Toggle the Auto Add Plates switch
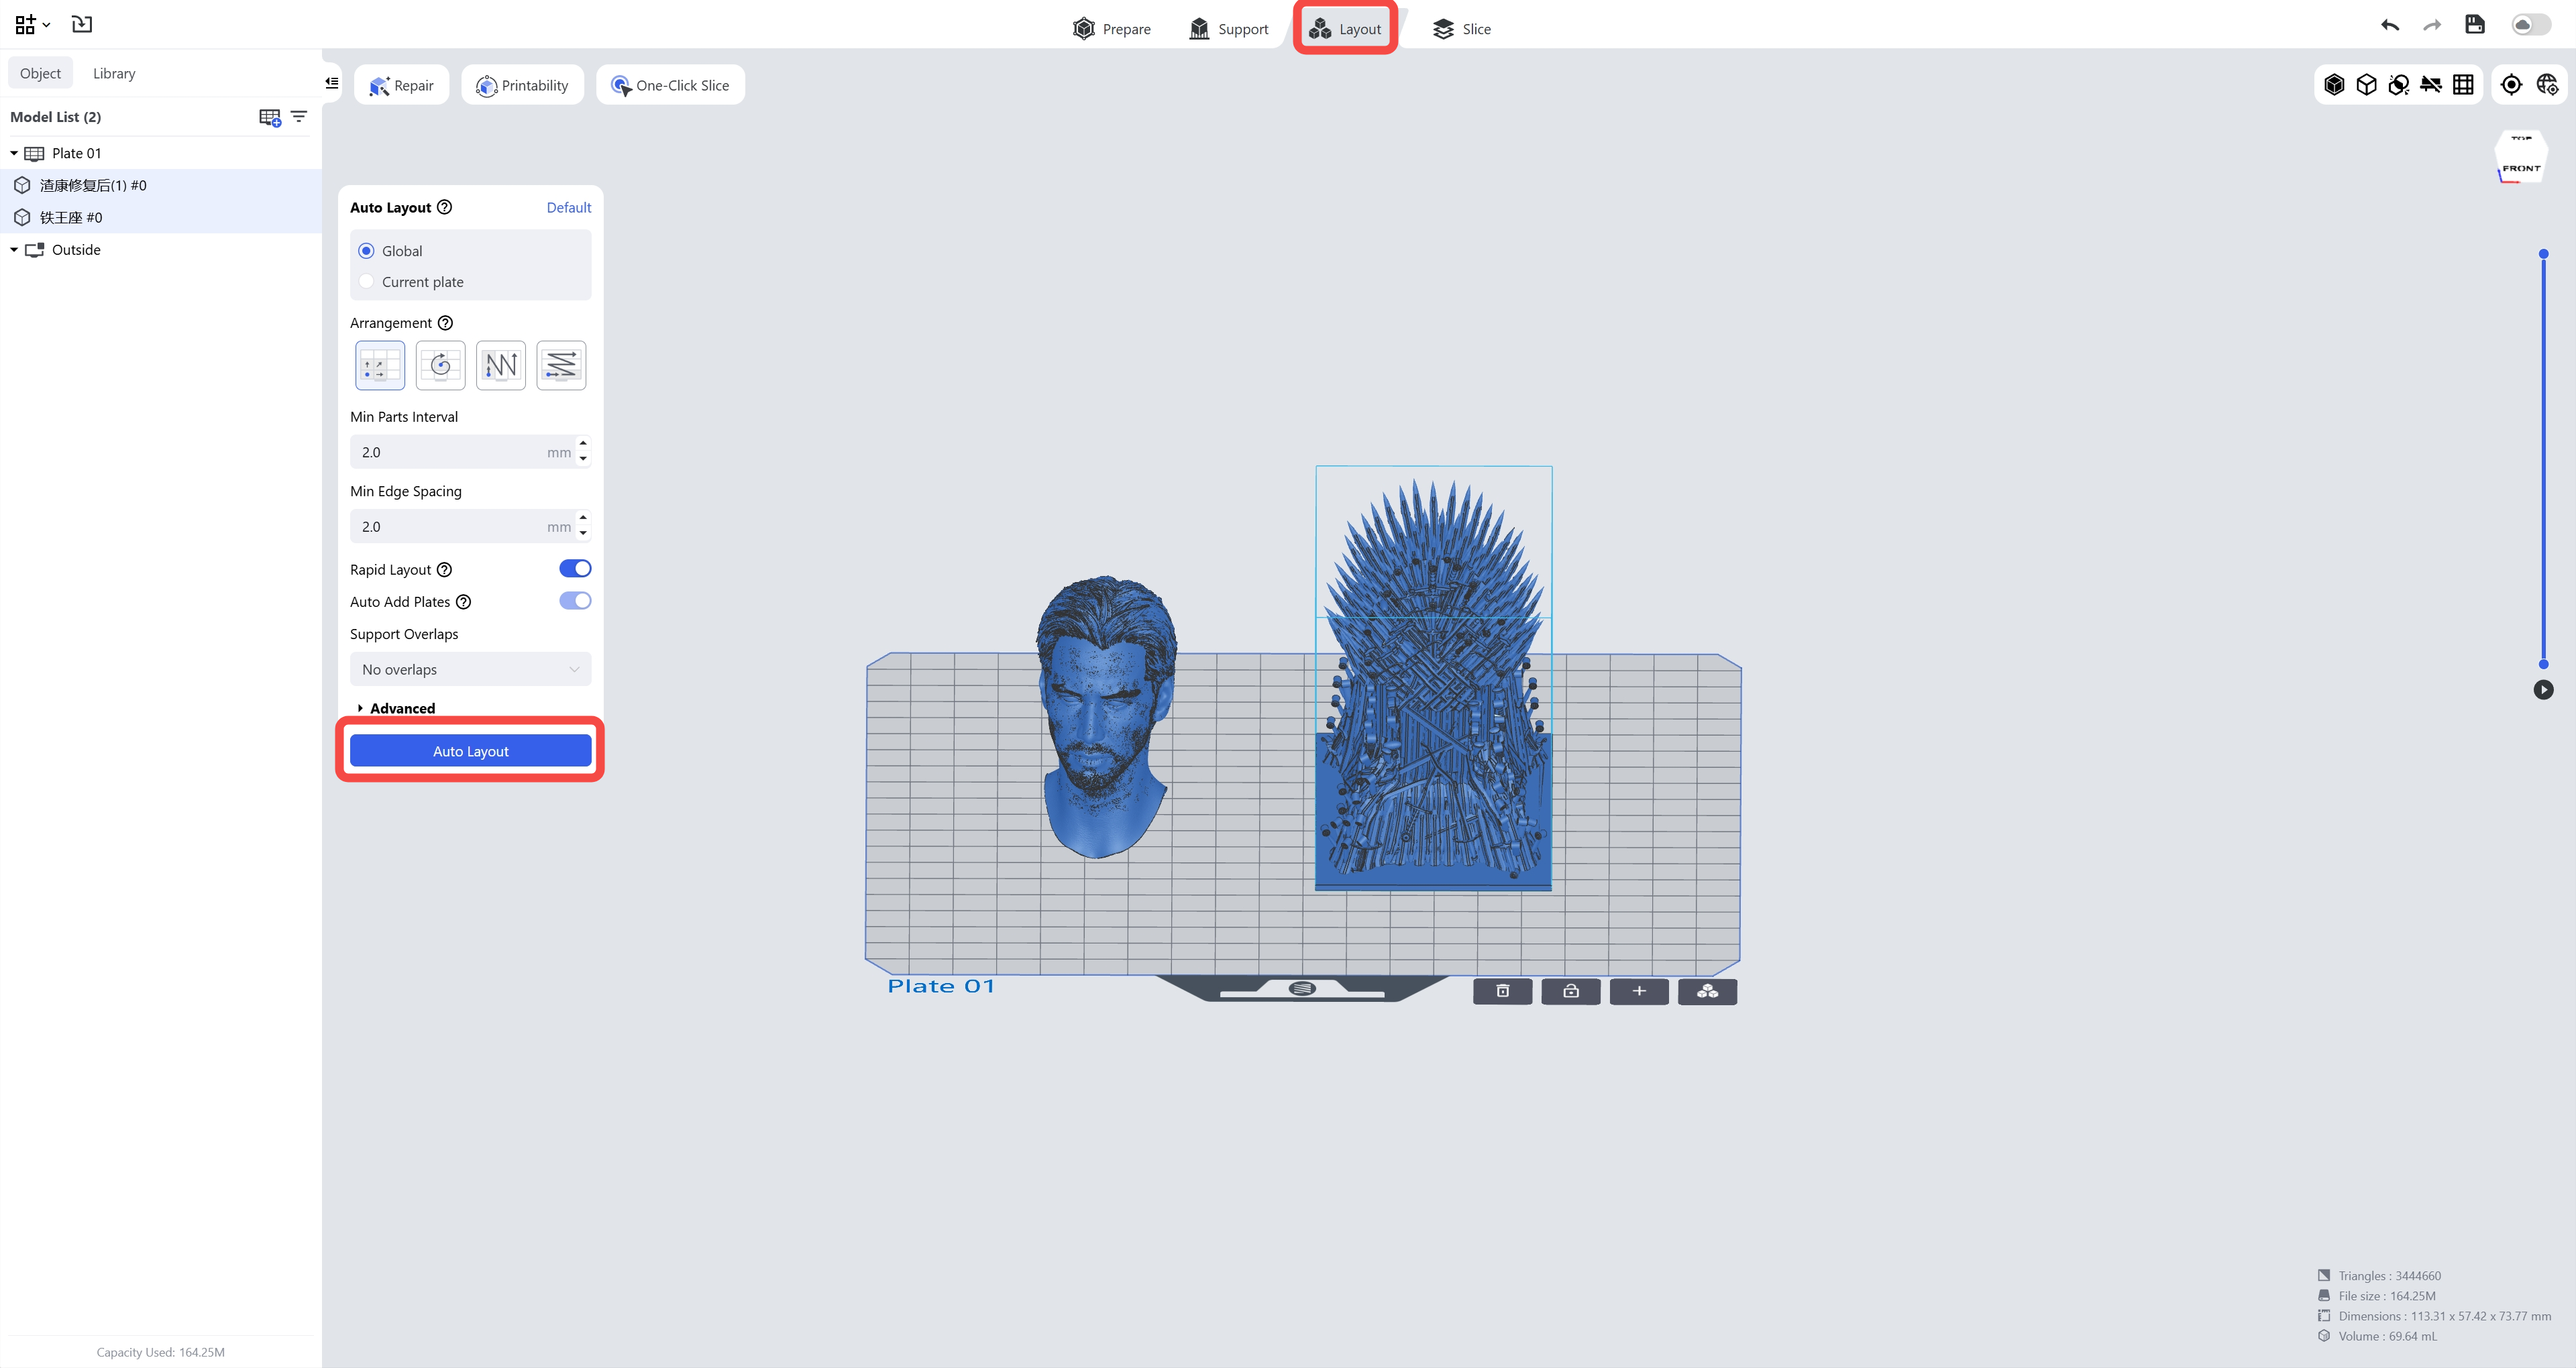The width and height of the screenshot is (2576, 1368). pos(575,601)
